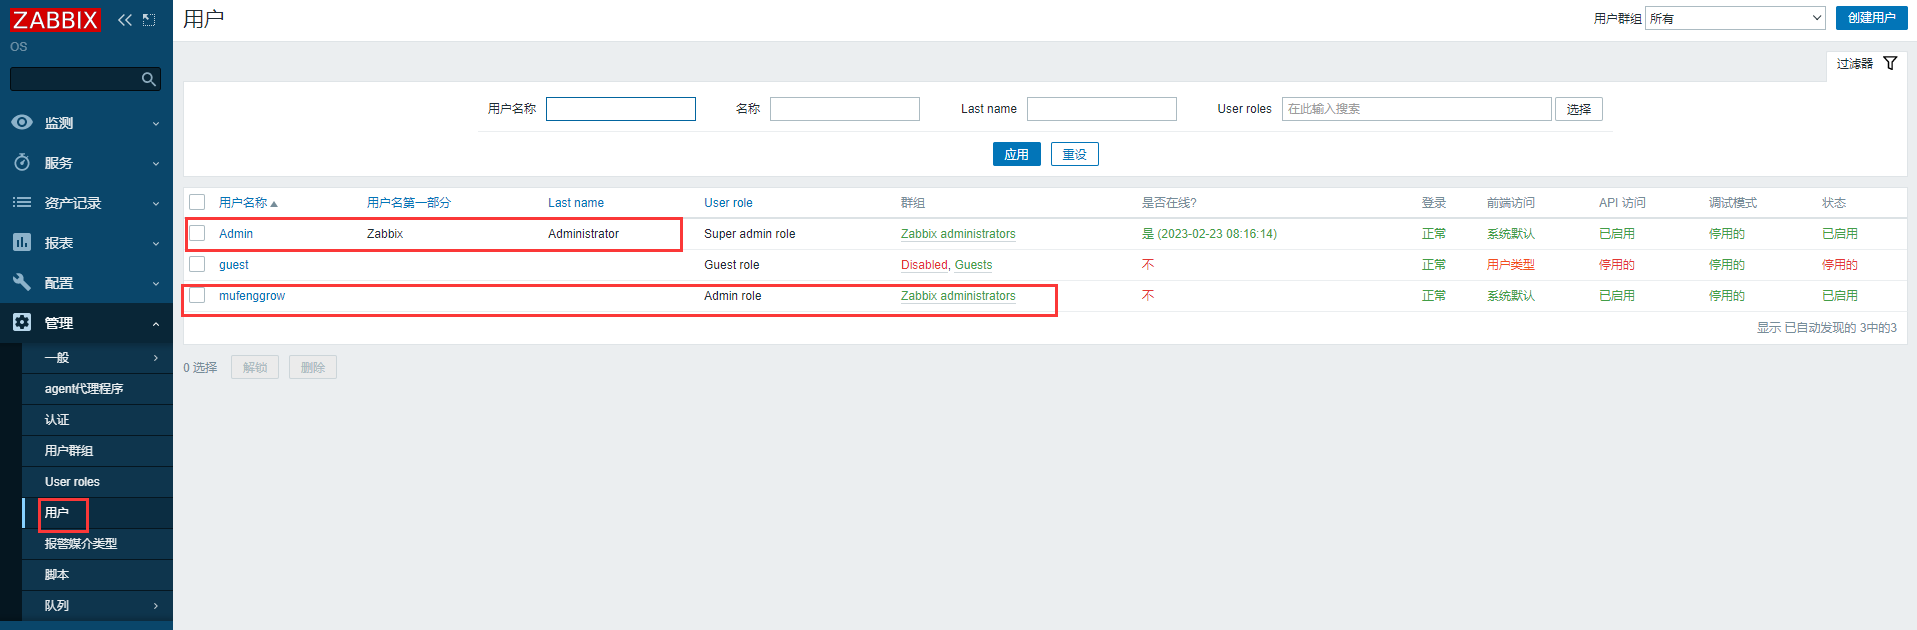Open the 脚本 menu item
The width and height of the screenshot is (1917, 630).
[97, 575]
